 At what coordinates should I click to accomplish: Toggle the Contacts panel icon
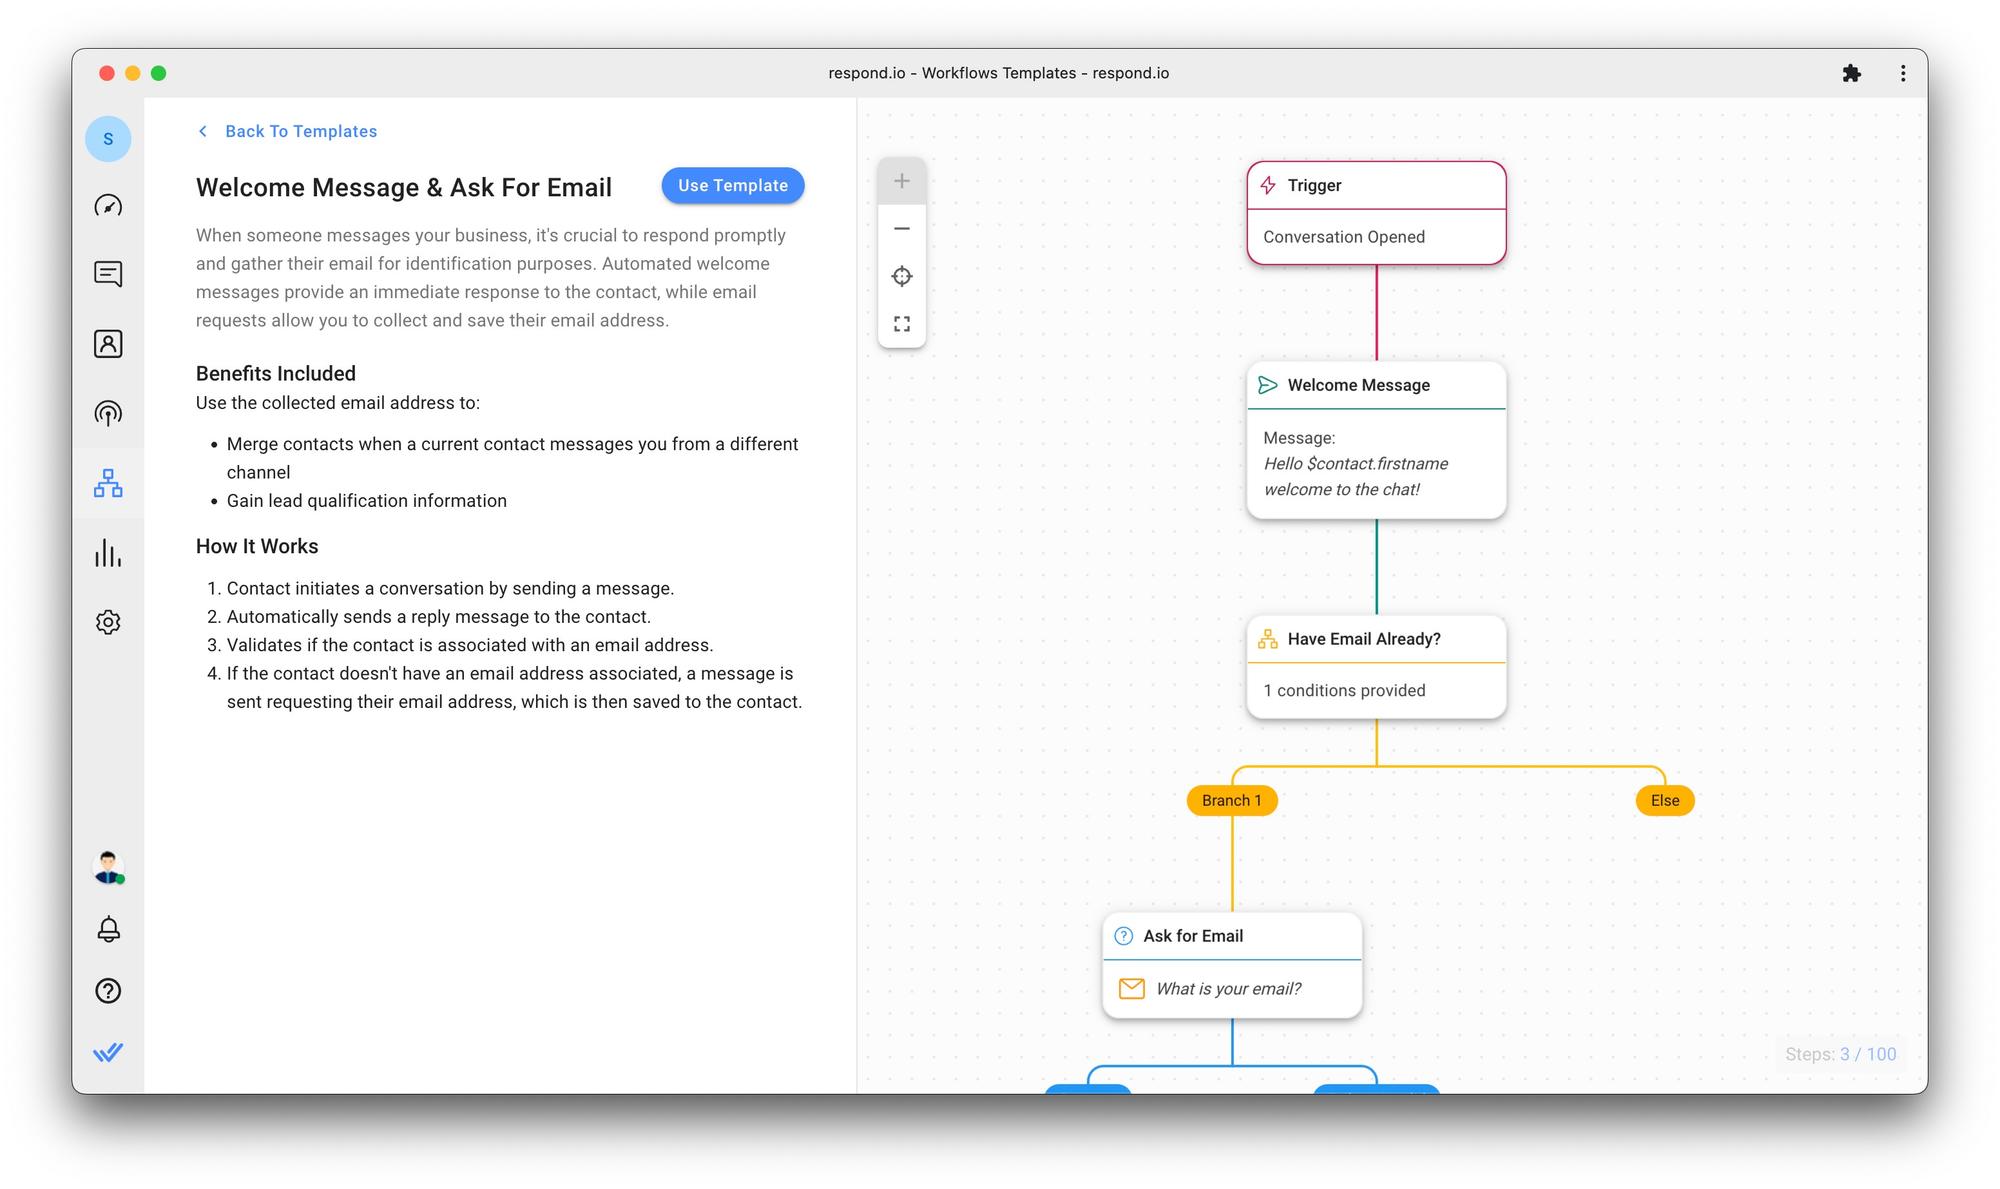click(x=109, y=343)
